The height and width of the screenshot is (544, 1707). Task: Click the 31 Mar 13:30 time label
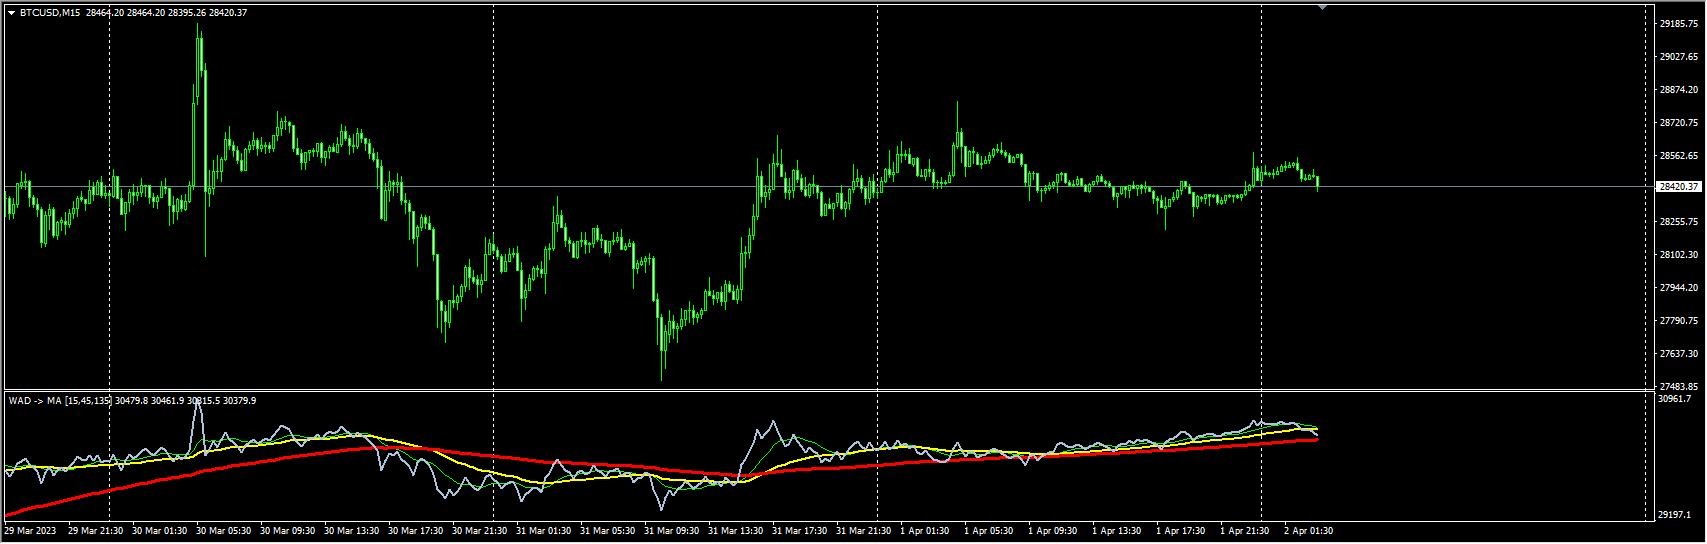pyautogui.click(x=735, y=531)
